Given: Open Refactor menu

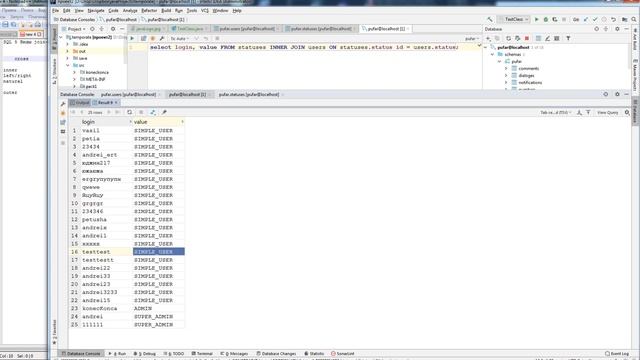Looking at the screenshot, I should click(x=149, y=11).
